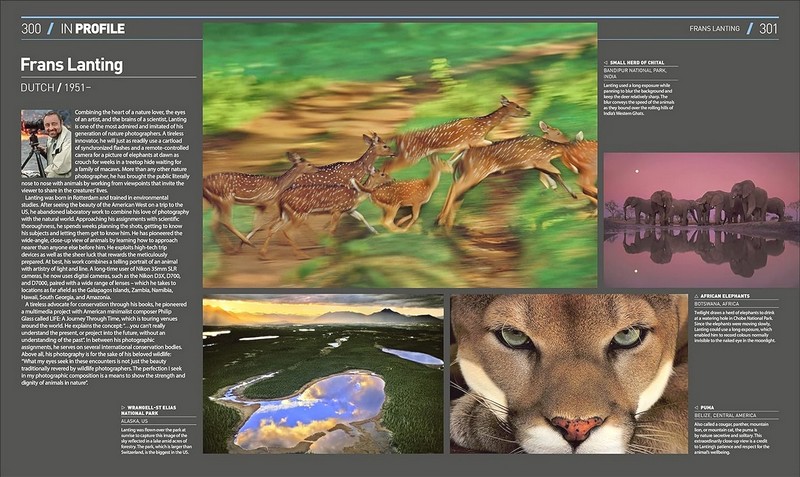Click the arrow marker beside Wrangell-St Elias caption
The width and height of the screenshot is (800, 477).
123,408
